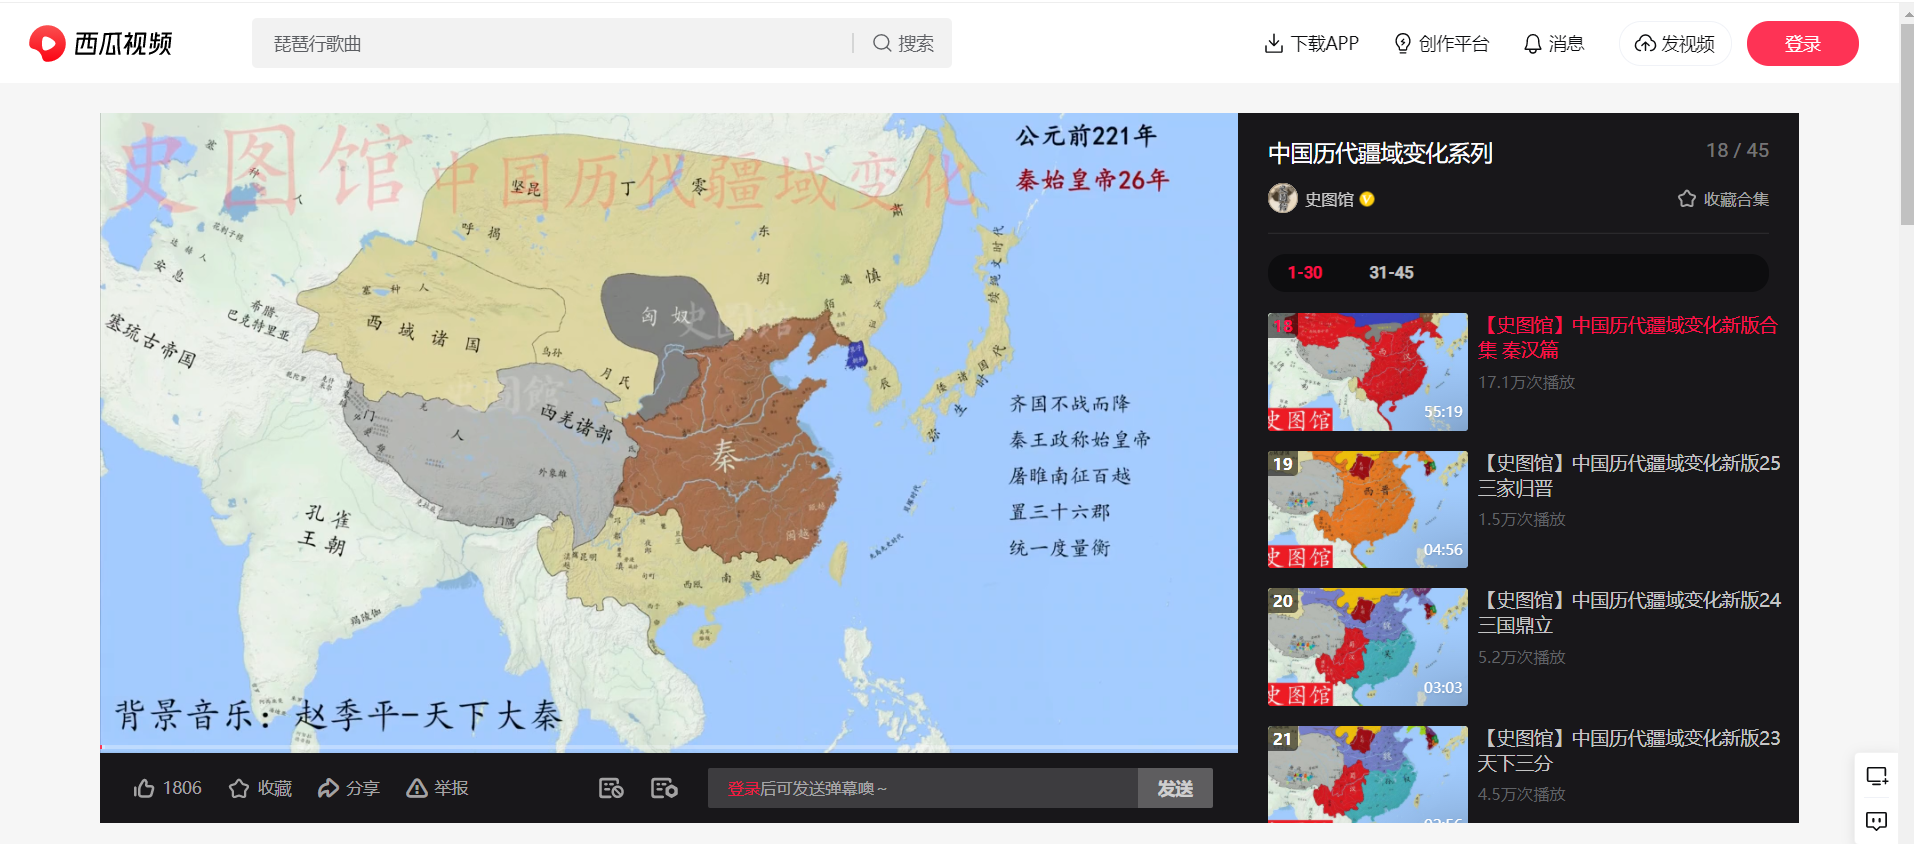Viewport: 1914px width, 844px height.
Task: Click 发送 send danmaku button
Action: point(1175,788)
